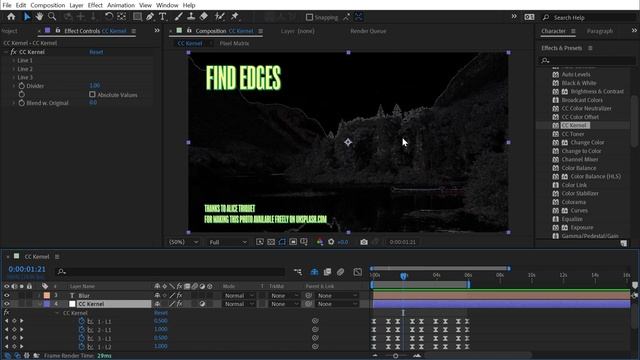Expand the Line 1 property group

(x=13, y=60)
